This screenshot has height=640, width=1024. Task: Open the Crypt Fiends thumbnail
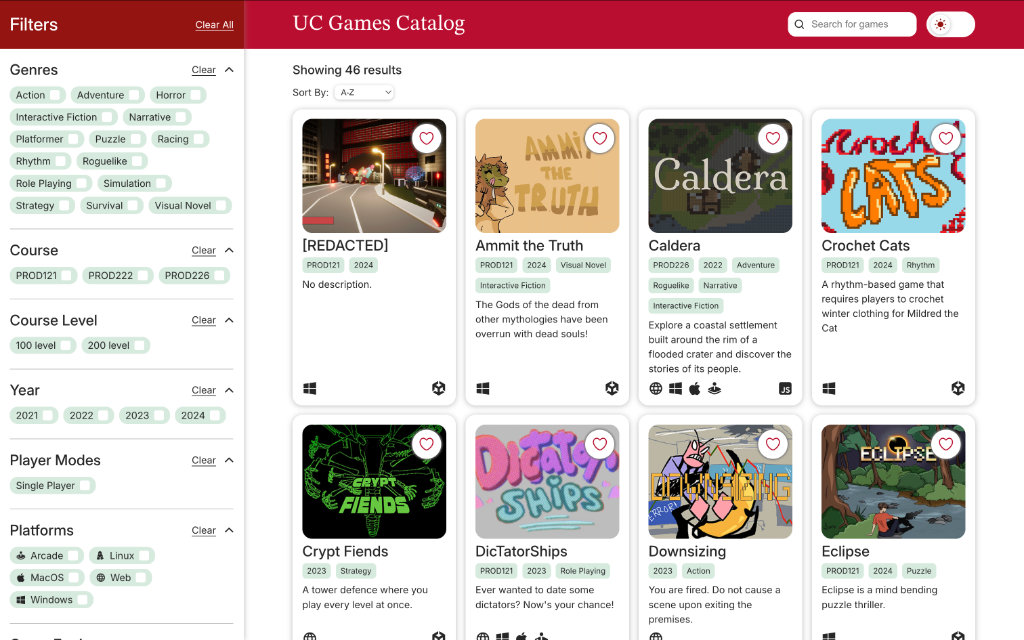(x=374, y=481)
